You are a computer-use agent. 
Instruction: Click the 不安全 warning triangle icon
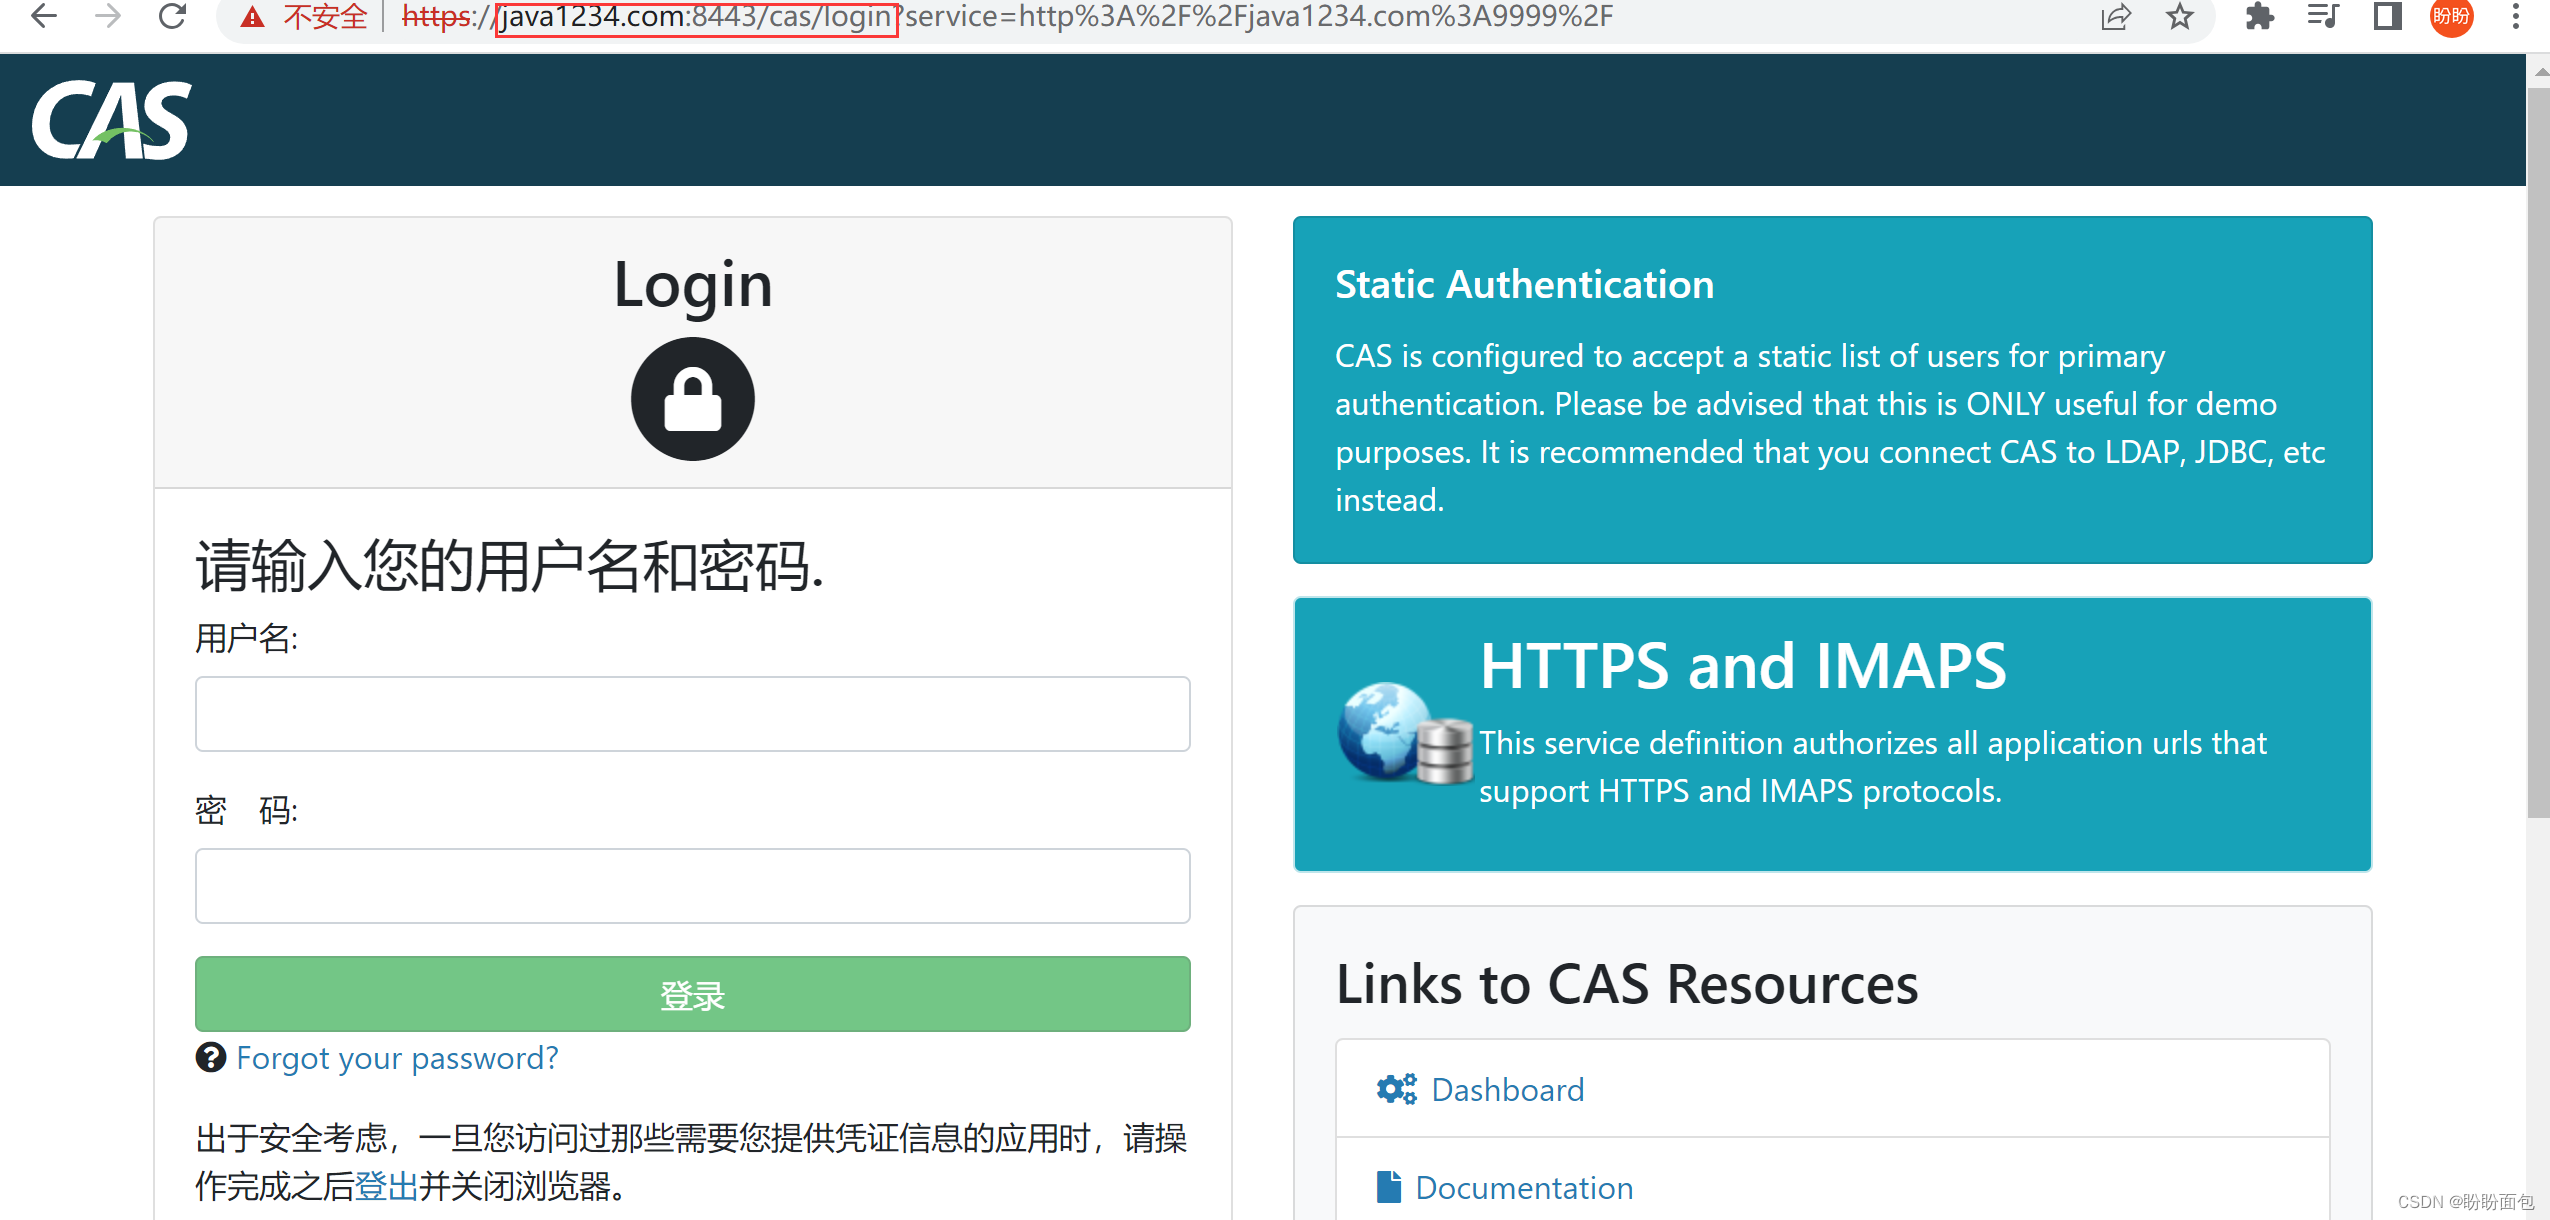click(x=251, y=16)
